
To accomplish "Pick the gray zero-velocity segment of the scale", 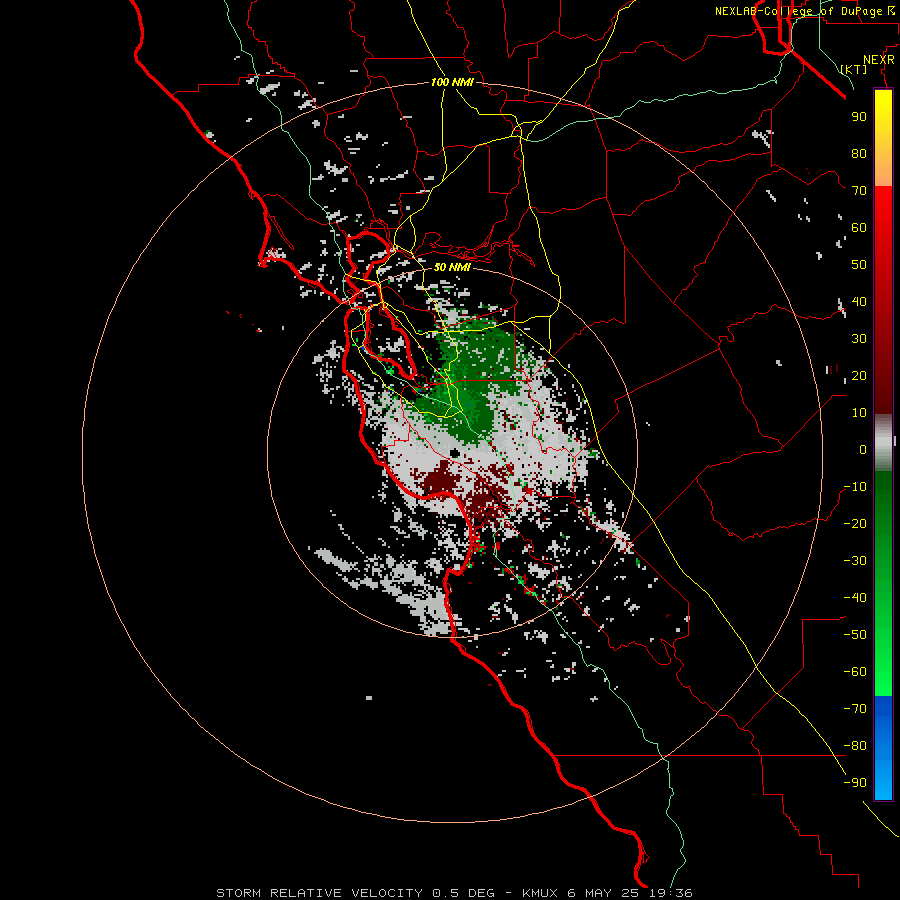I will 883,443.
